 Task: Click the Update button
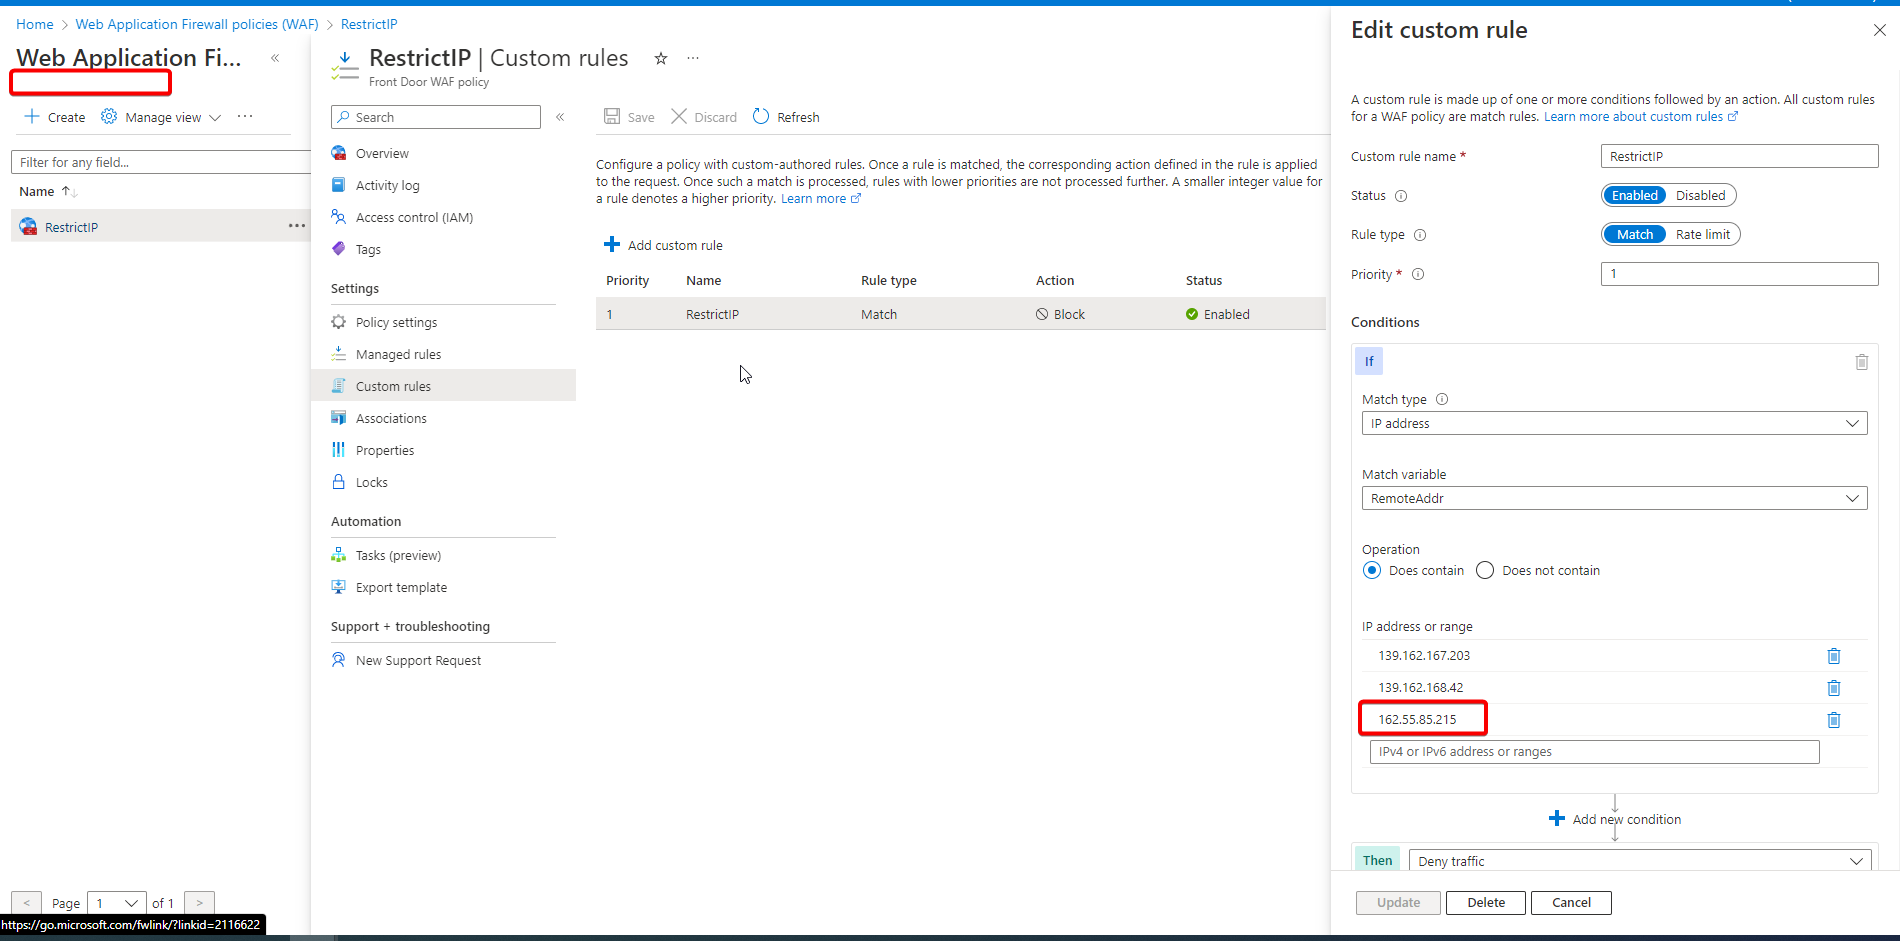point(1398,902)
